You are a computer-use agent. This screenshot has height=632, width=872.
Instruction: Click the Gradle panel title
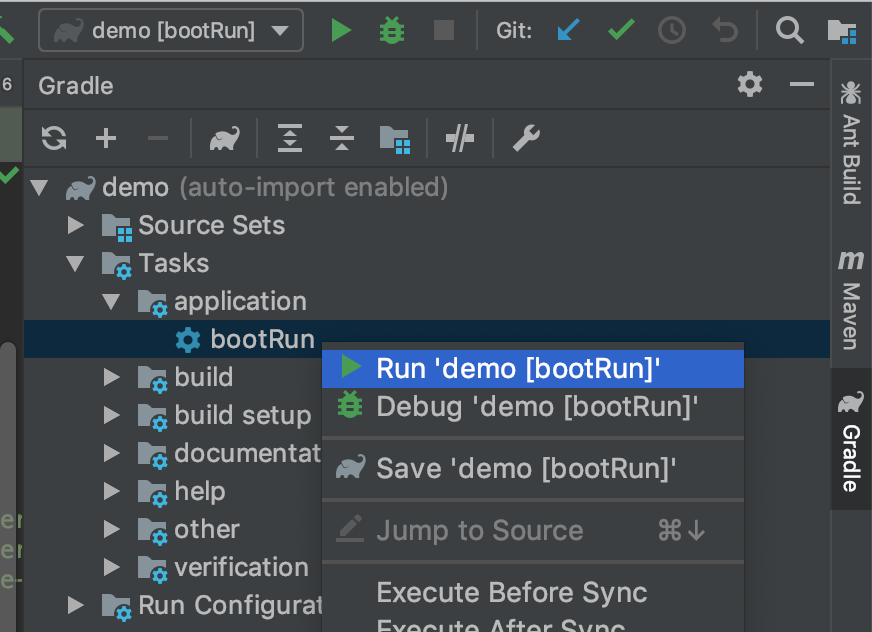[x=76, y=86]
